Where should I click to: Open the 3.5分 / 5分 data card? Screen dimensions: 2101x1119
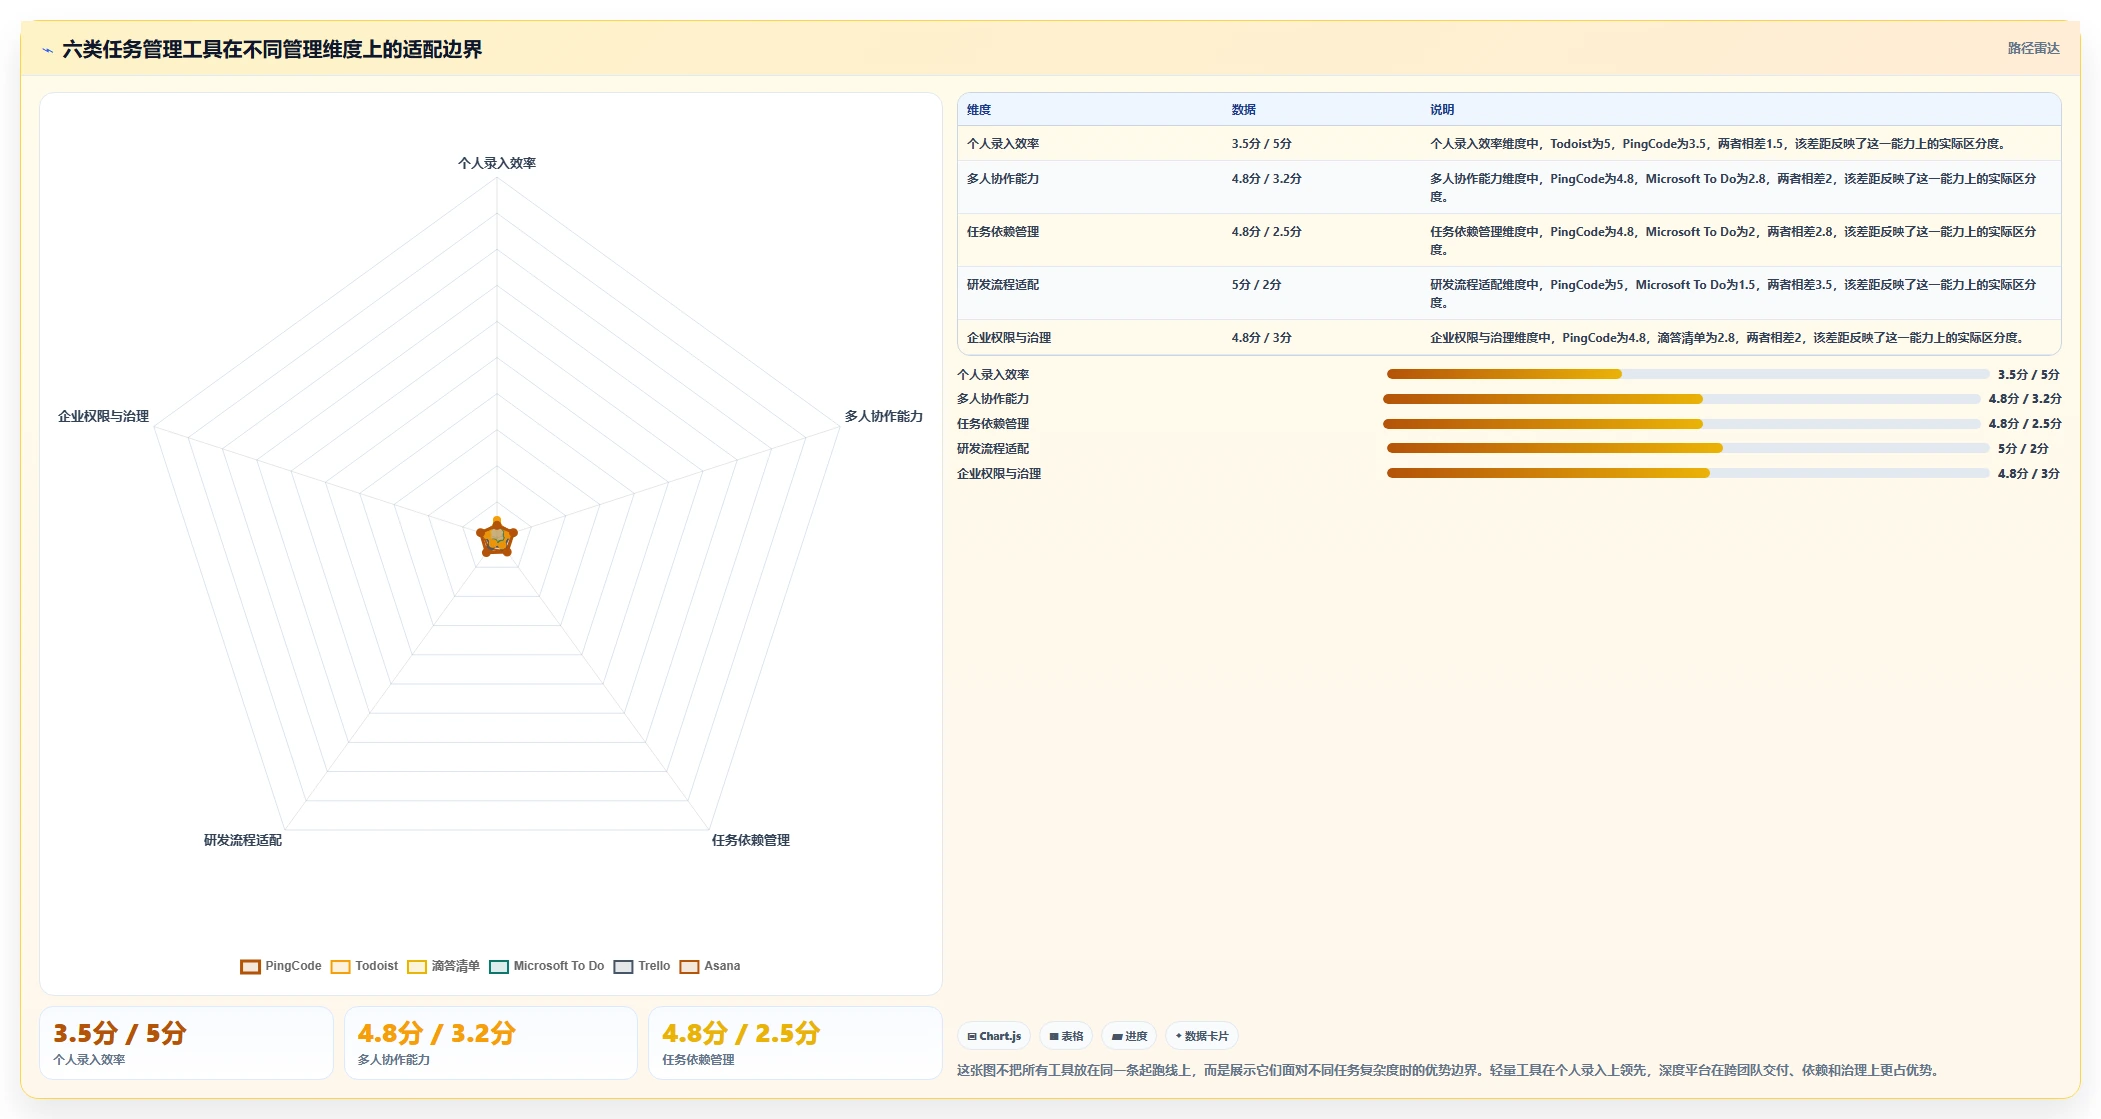pos(186,1043)
